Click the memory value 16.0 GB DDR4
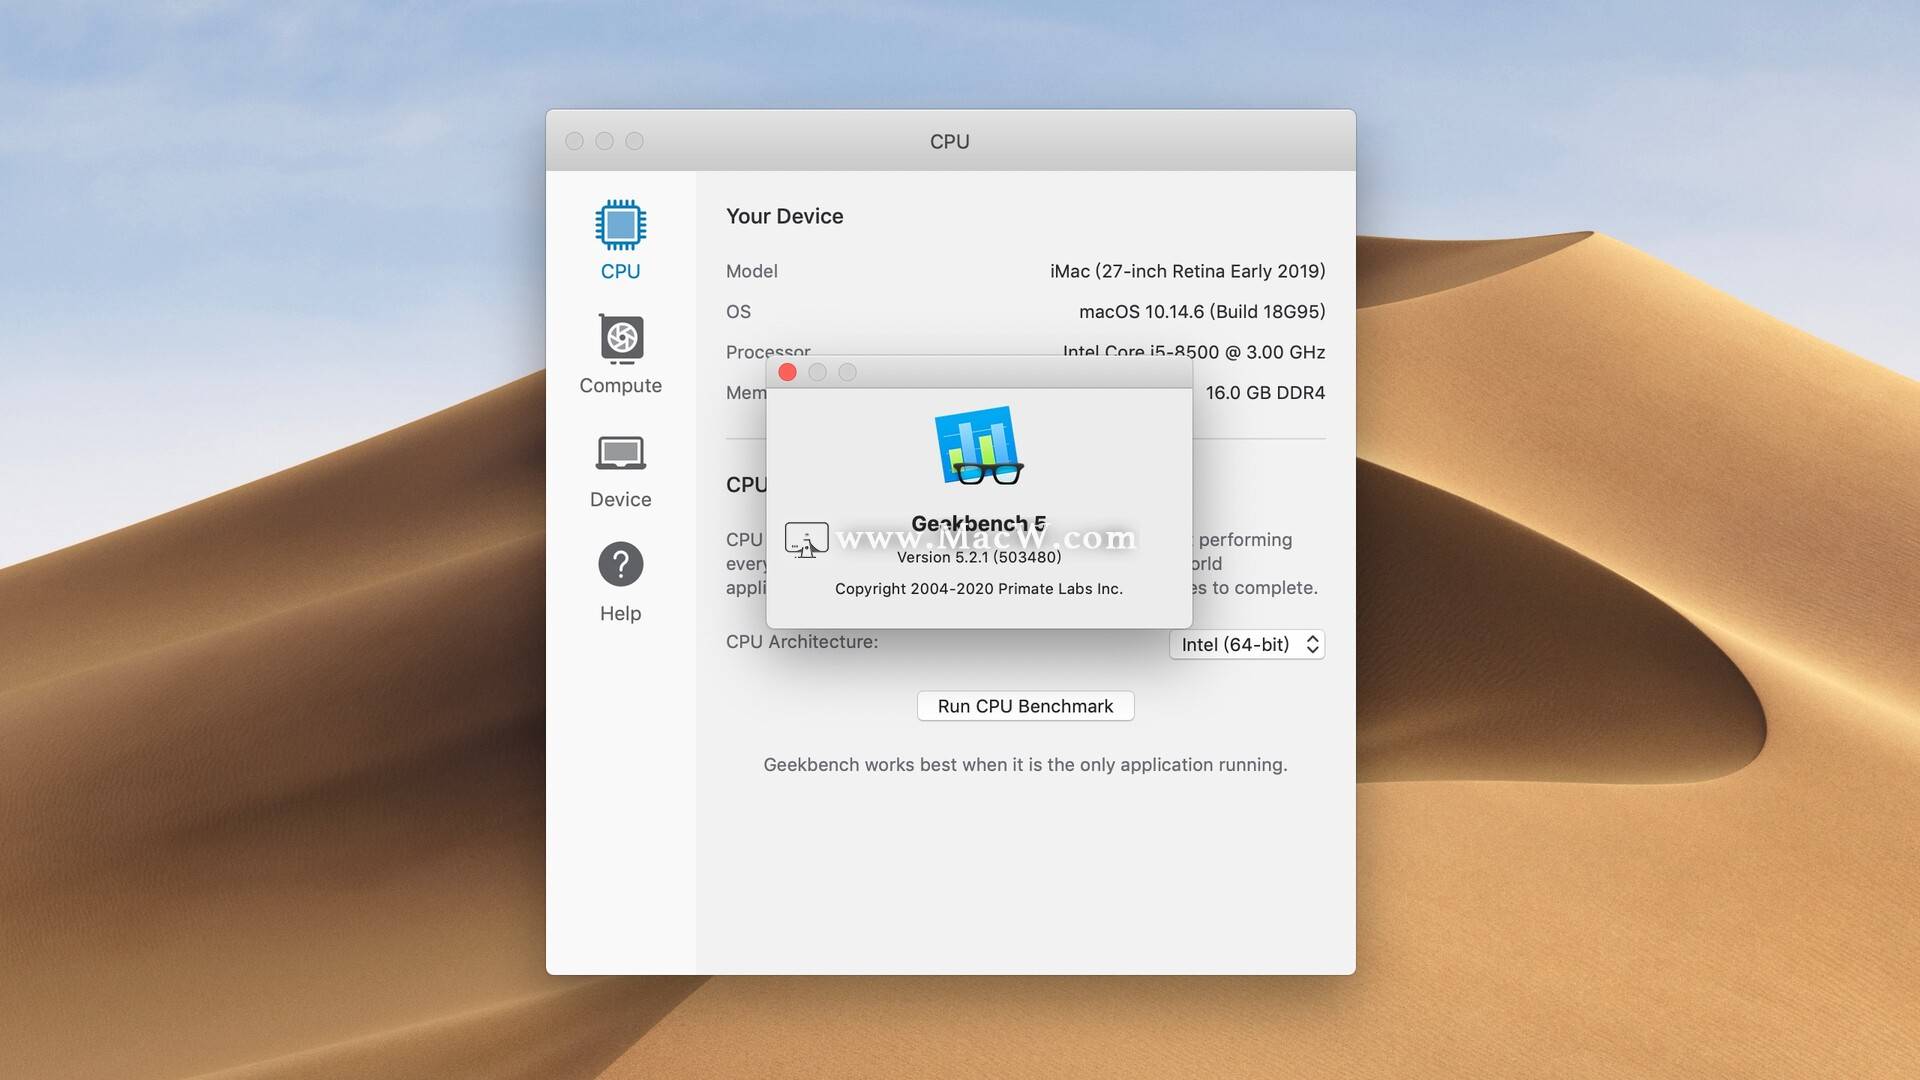1920x1080 pixels. pyautogui.click(x=1265, y=393)
